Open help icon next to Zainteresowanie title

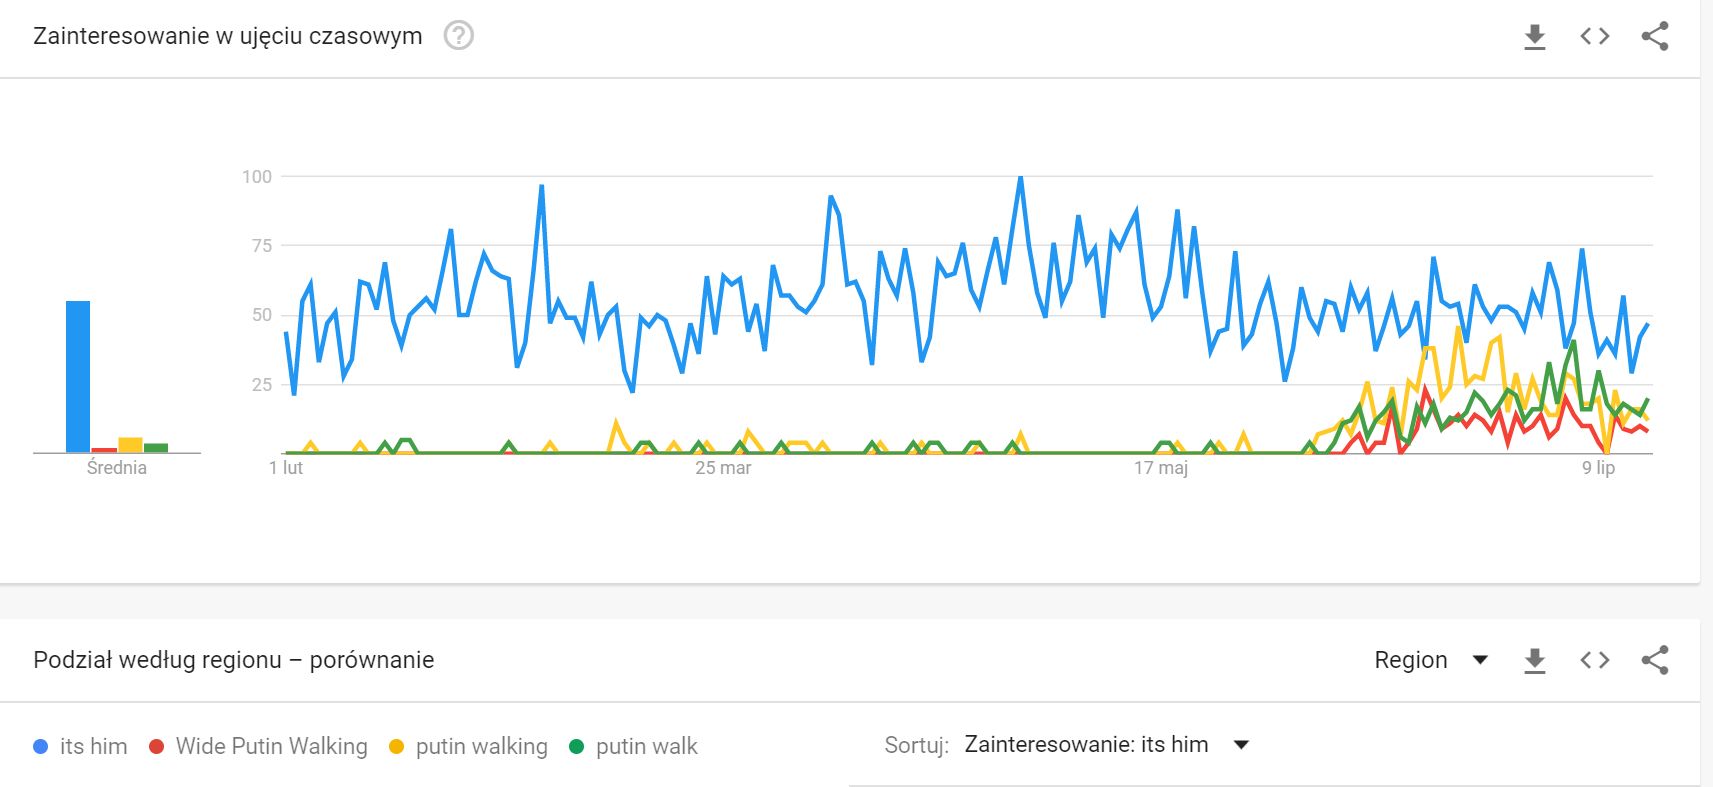tap(458, 36)
